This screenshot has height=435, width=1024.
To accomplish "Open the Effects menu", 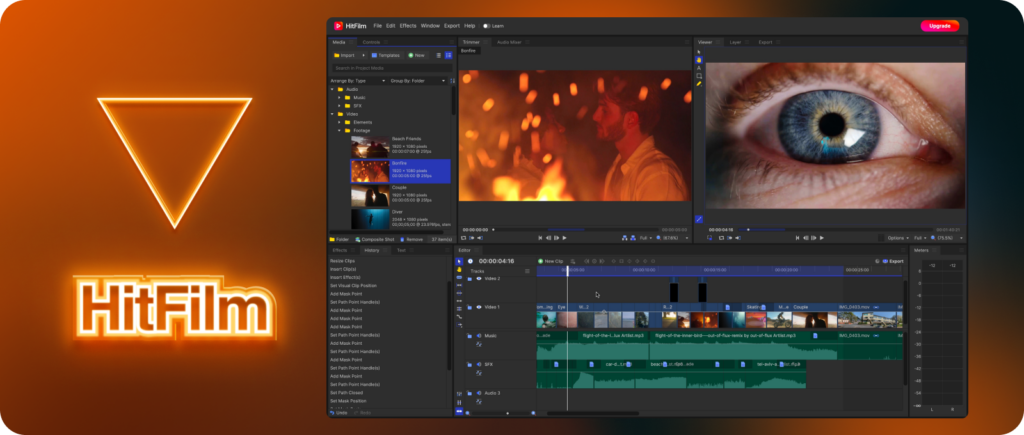I will (x=408, y=26).
